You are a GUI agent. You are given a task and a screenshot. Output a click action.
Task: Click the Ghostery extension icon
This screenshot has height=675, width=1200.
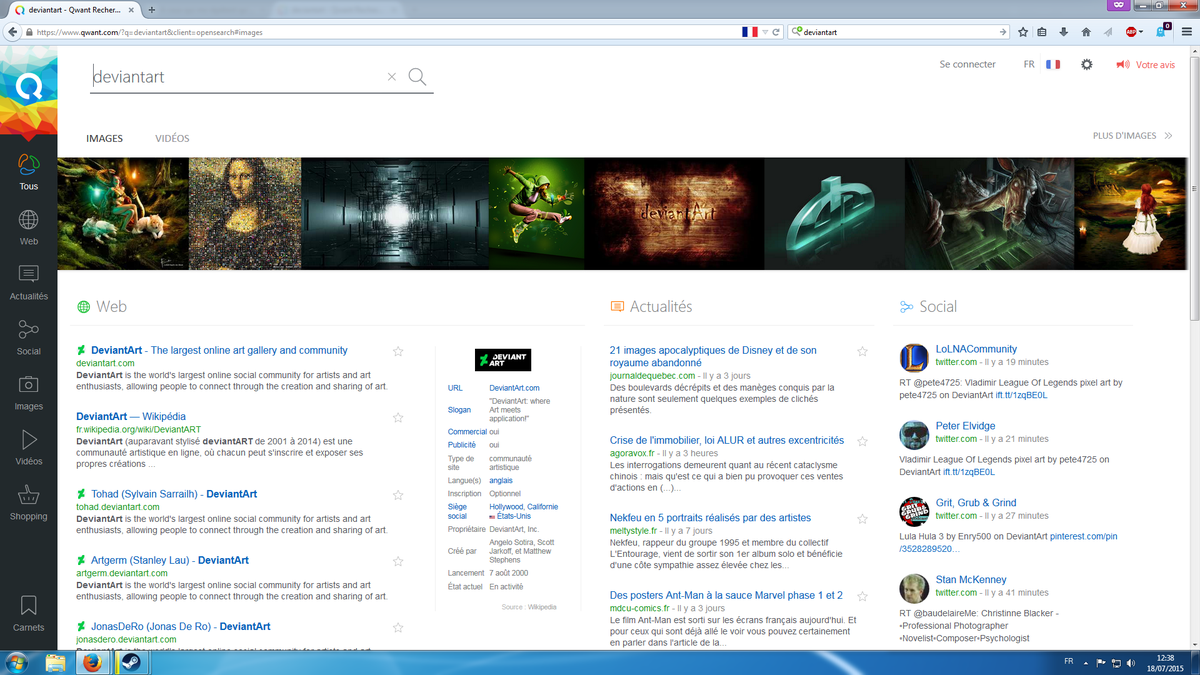[1163, 30]
